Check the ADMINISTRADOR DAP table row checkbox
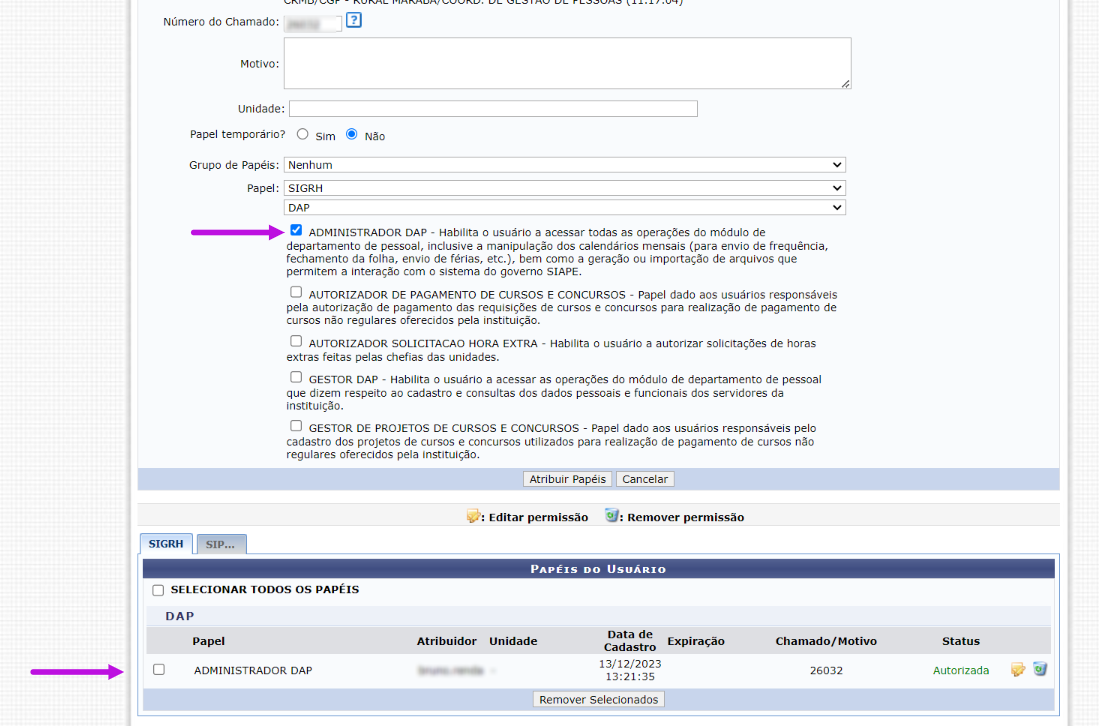Image resolution: width=1099 pixels, height=726 pixels. tap(159, 669)
